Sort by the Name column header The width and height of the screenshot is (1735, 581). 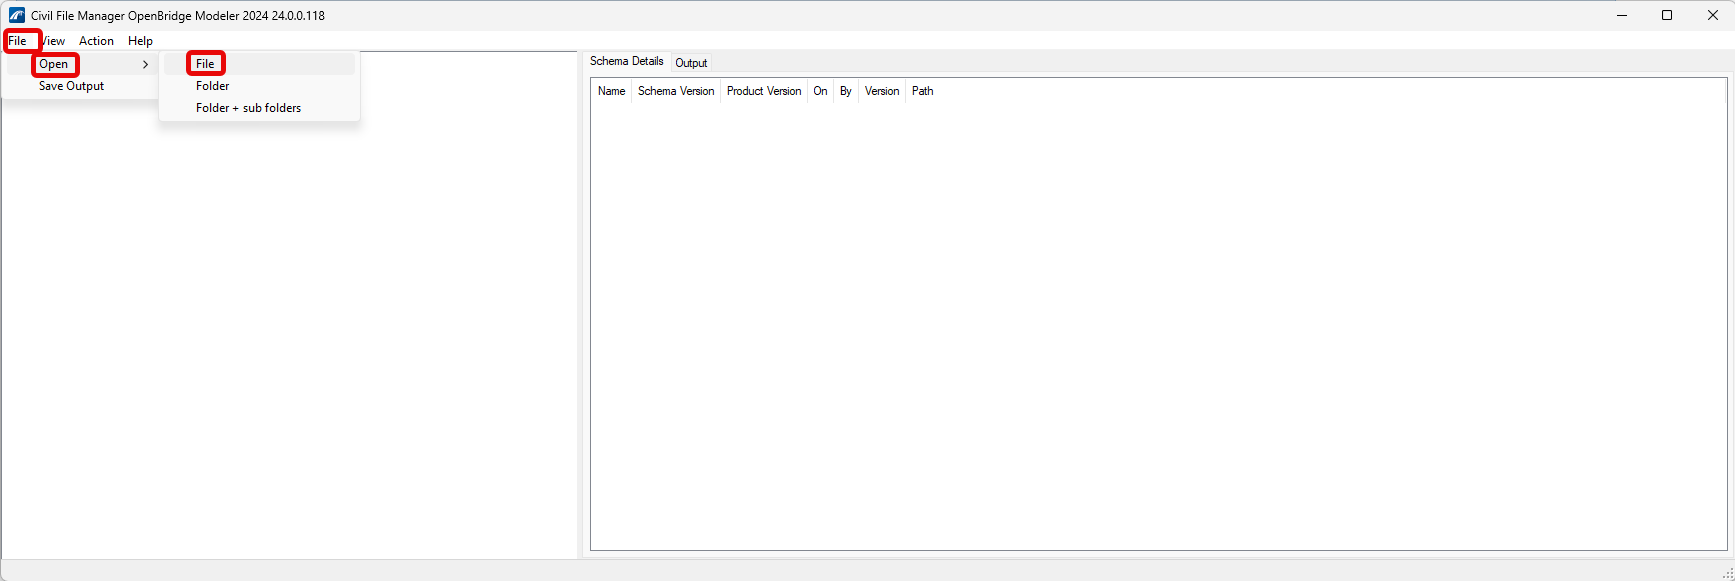point(611,91)
